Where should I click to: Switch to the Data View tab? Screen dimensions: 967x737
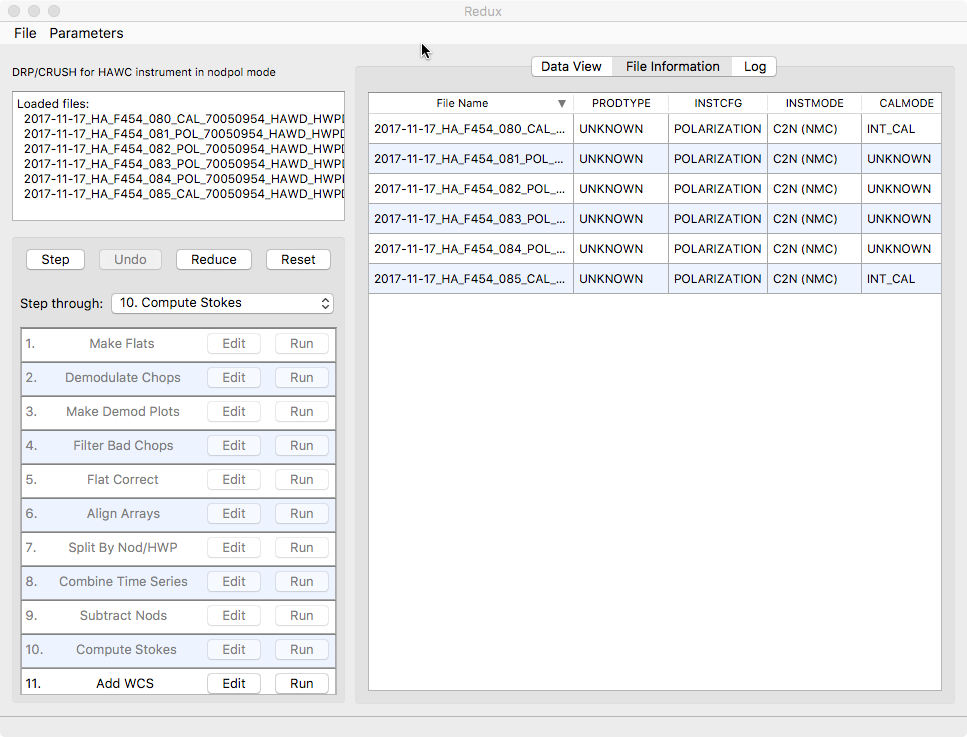point(571,67)
